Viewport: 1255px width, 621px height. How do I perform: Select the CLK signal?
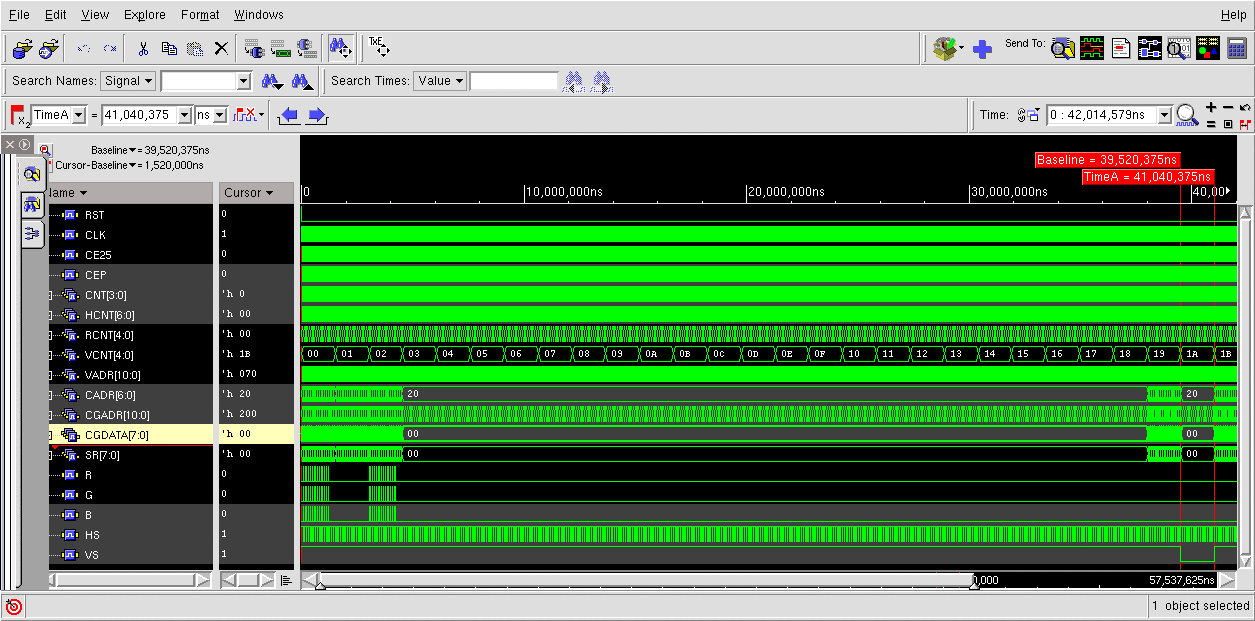tap(95, 234)
